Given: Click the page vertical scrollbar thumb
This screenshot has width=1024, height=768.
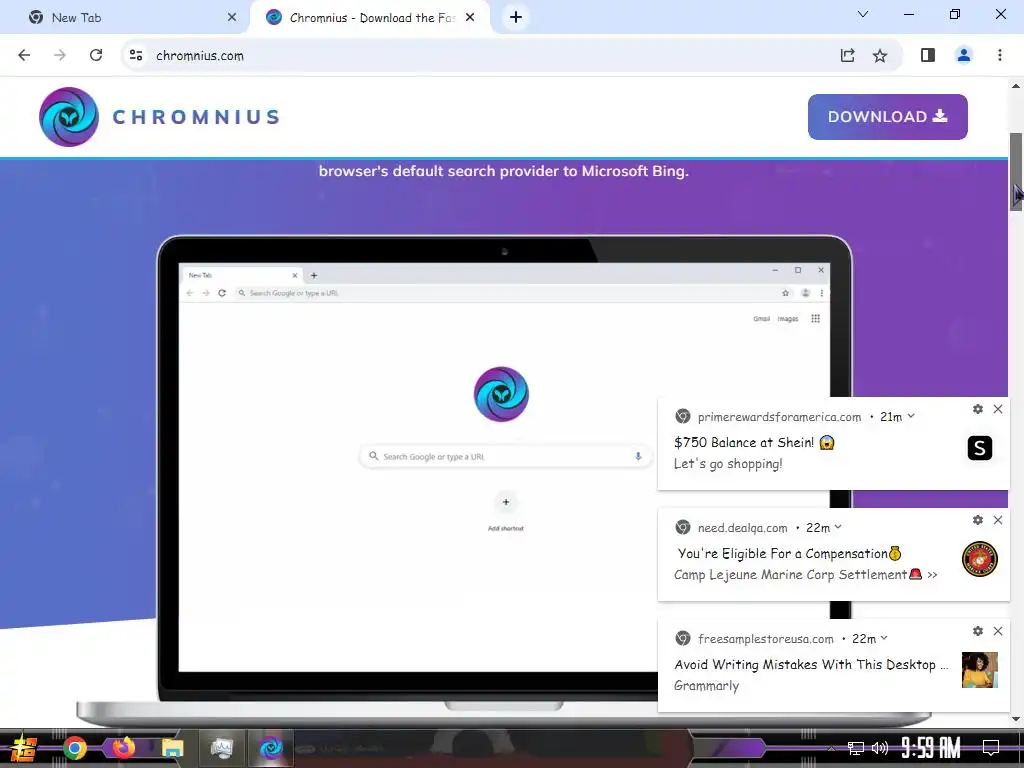Looking at the screenshot, I should (1016, 171).
